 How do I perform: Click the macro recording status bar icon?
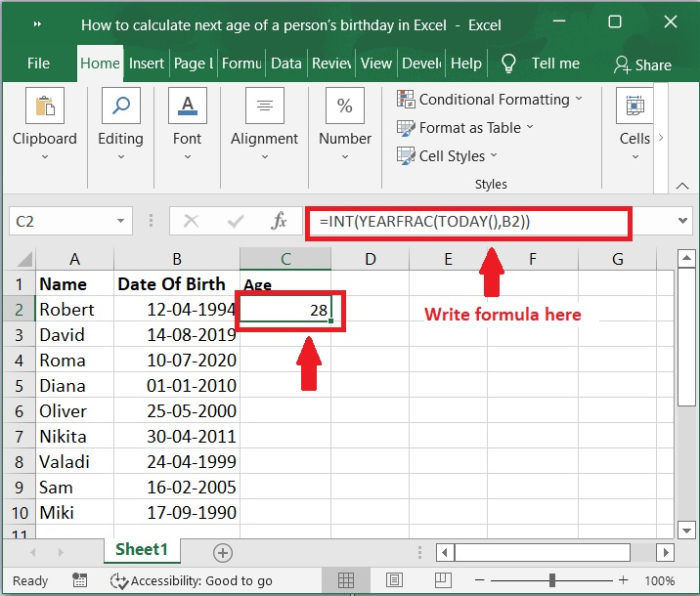tap(79, 580)
